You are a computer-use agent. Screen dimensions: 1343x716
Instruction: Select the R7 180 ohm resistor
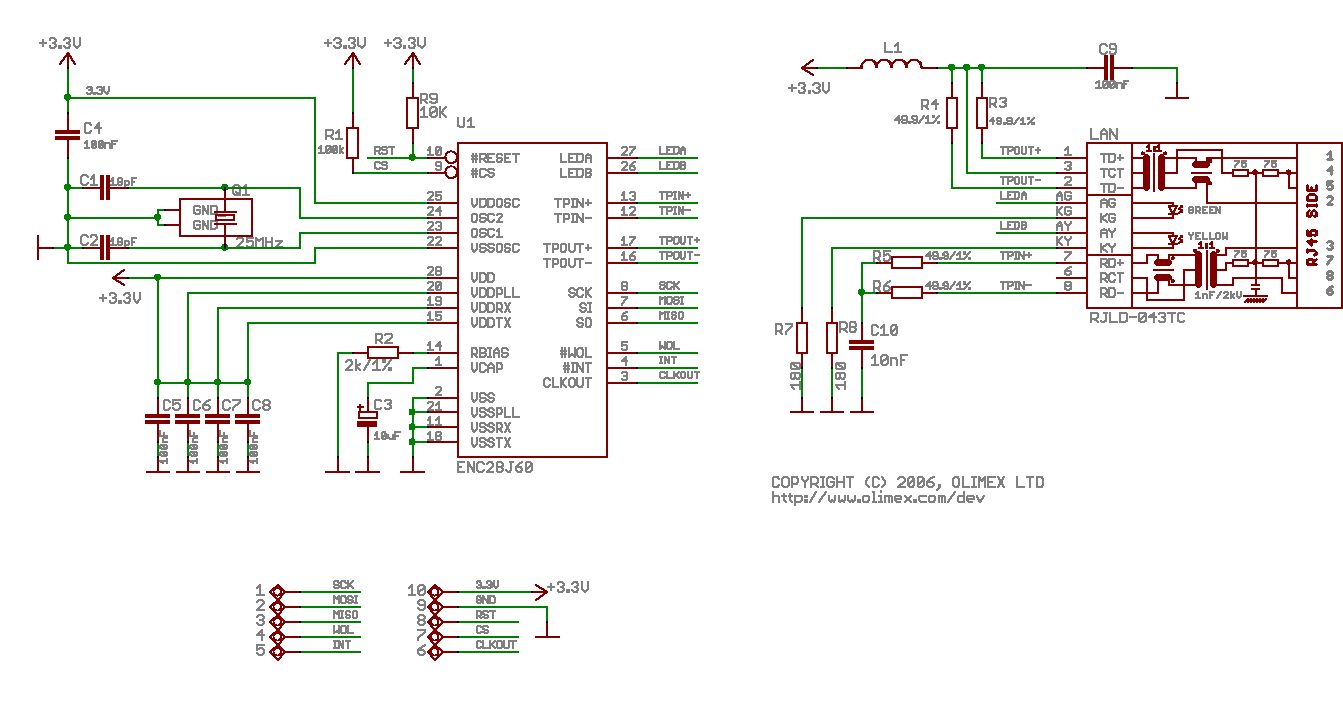(801, 338)
